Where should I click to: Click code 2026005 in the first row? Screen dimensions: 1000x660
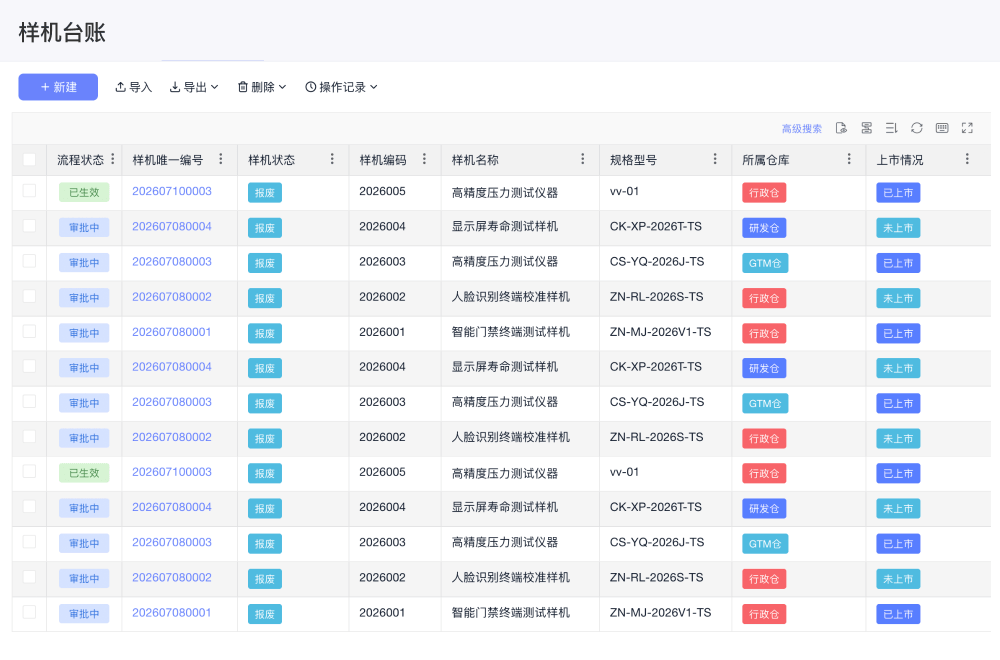pyautogui.click(x=382, y=191)
